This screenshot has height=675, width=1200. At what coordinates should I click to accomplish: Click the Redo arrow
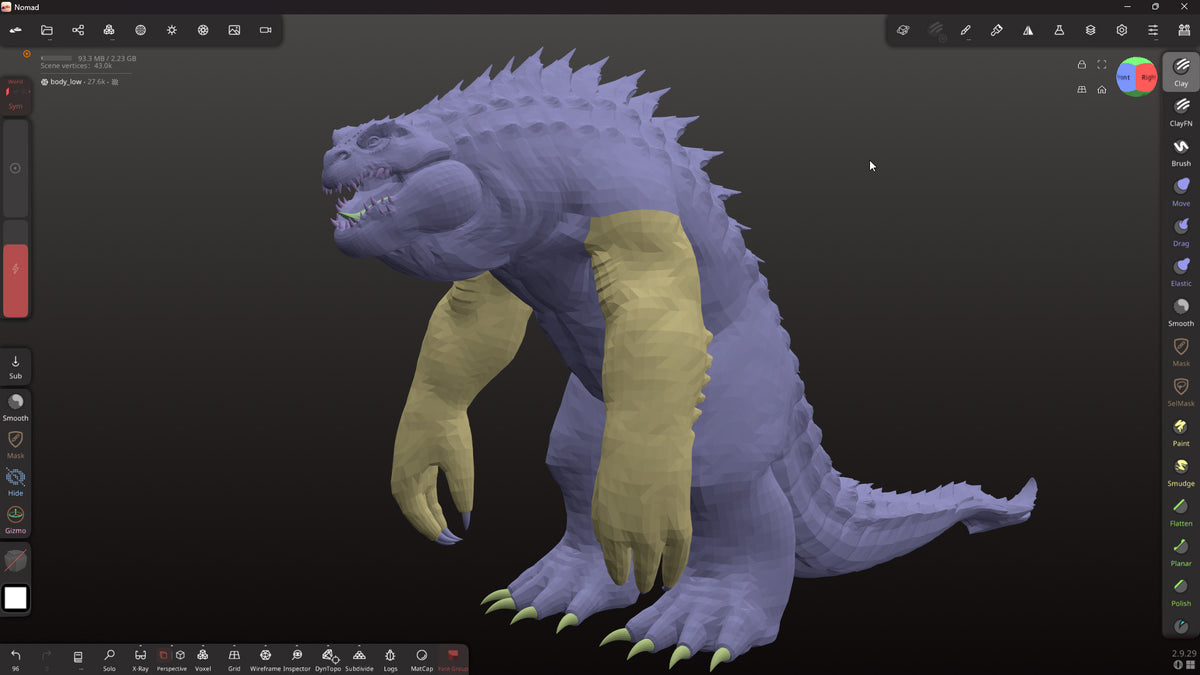click(x=47, y=659)
